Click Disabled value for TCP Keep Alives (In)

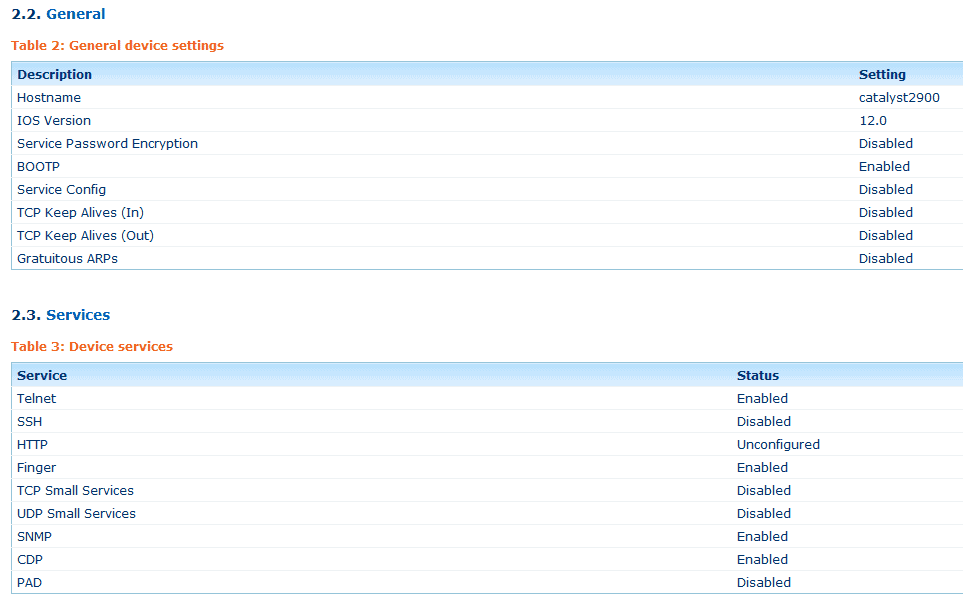pos(886,213)
